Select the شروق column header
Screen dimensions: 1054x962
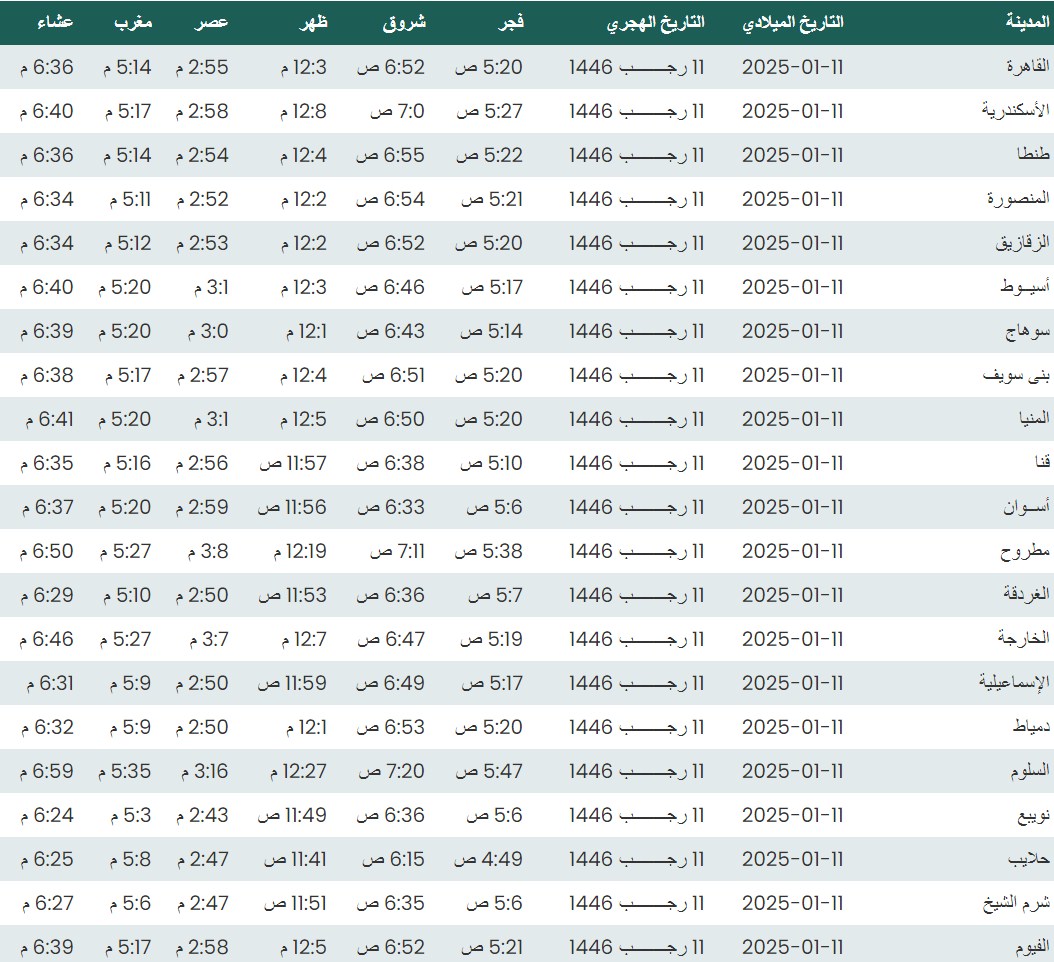(404, 22)
